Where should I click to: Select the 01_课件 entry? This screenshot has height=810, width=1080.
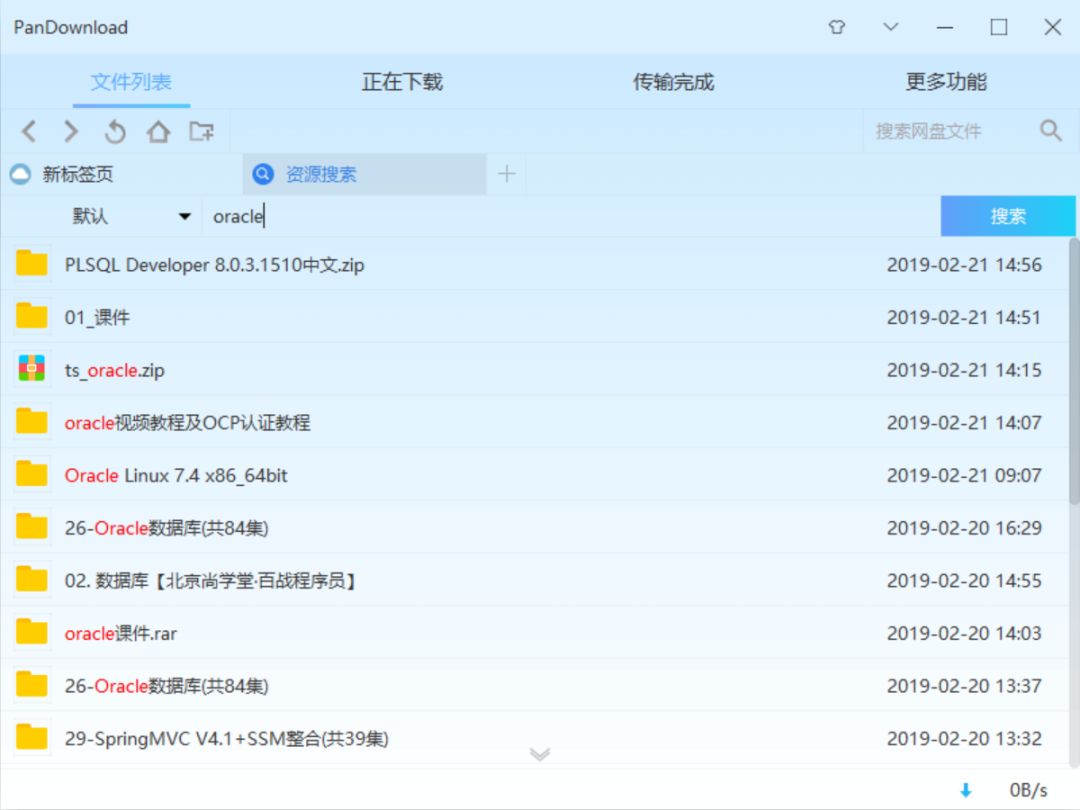click(97, 318)
